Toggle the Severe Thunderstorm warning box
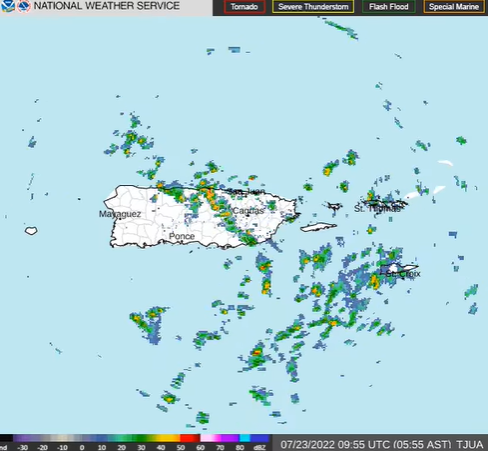 click(313, 7)
